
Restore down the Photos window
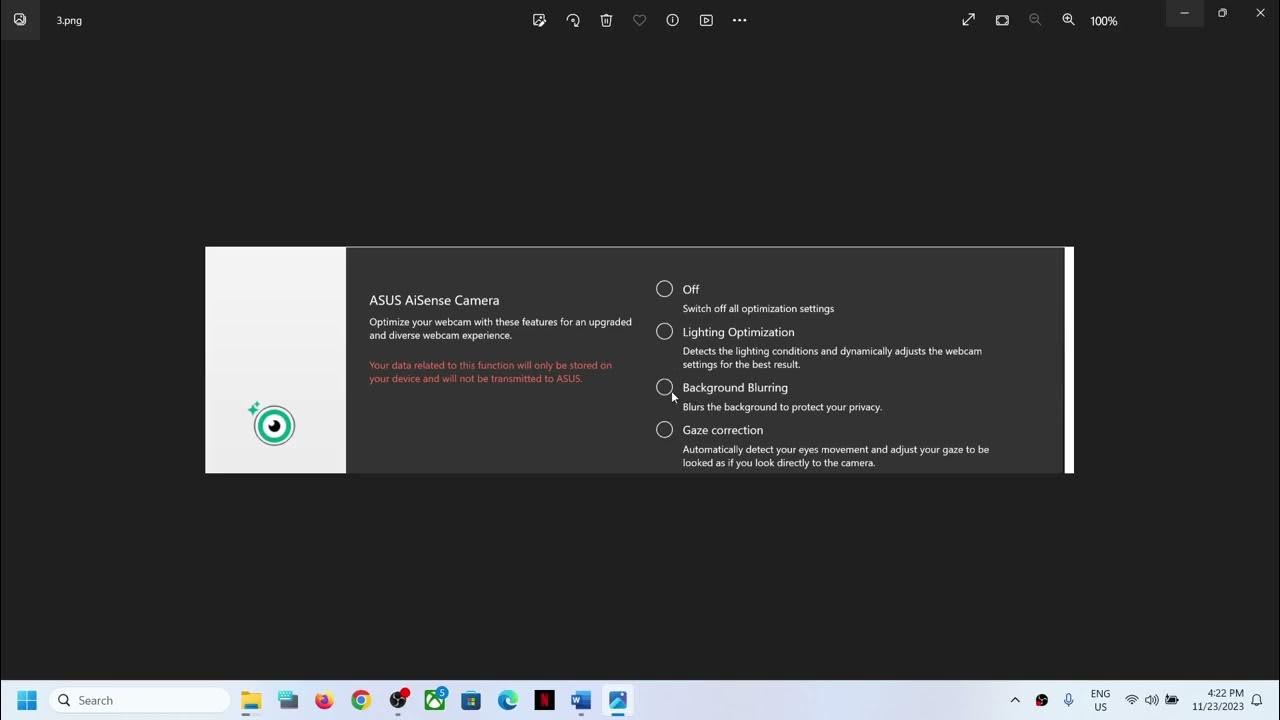coord(1222,13)
